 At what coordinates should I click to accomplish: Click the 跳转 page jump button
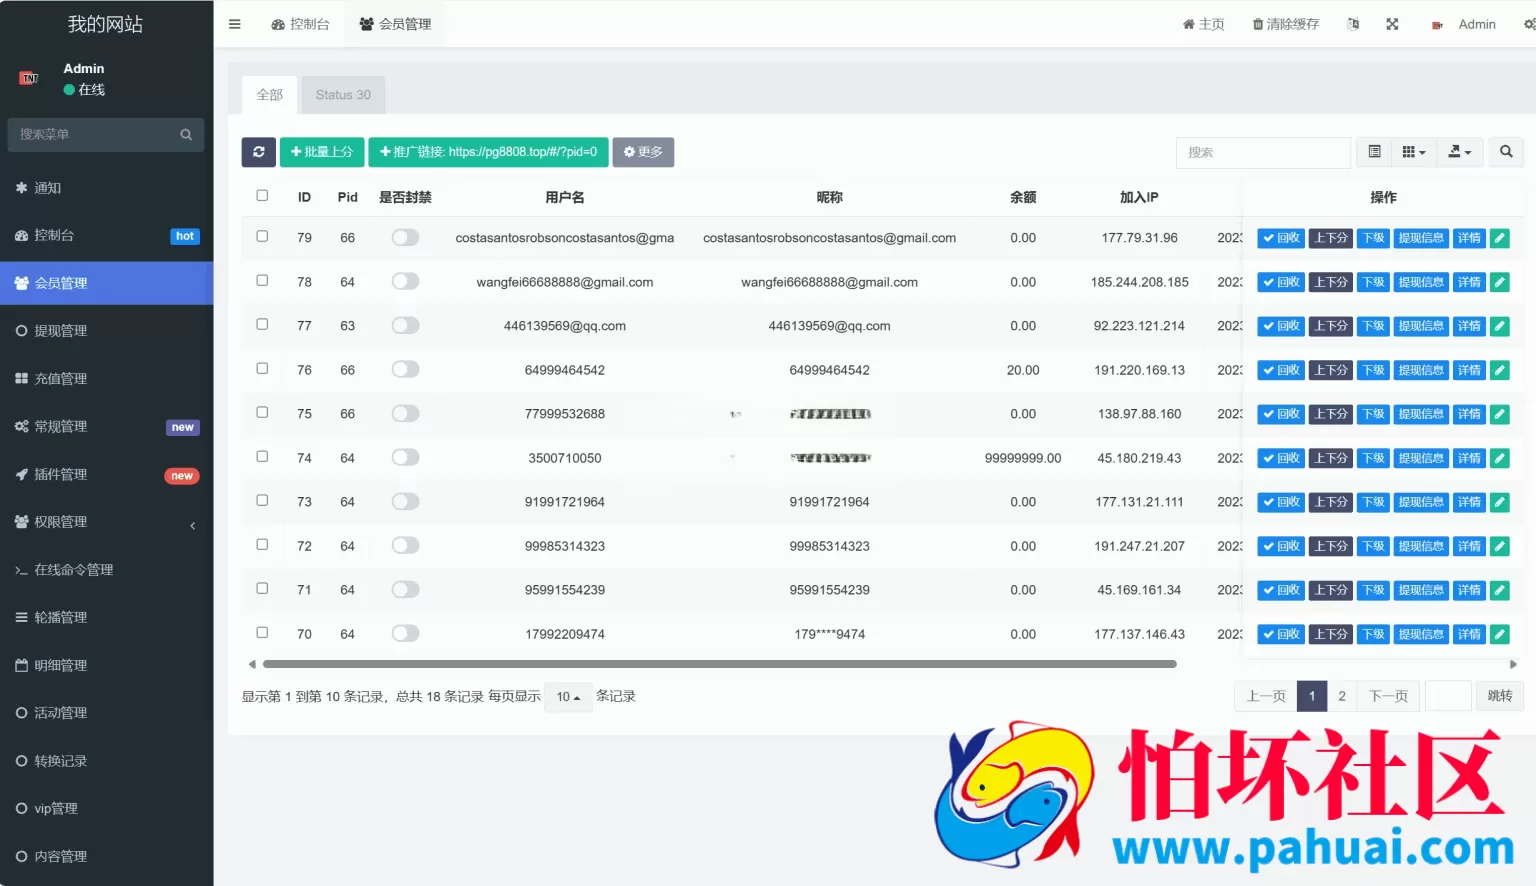[1500, 696]
